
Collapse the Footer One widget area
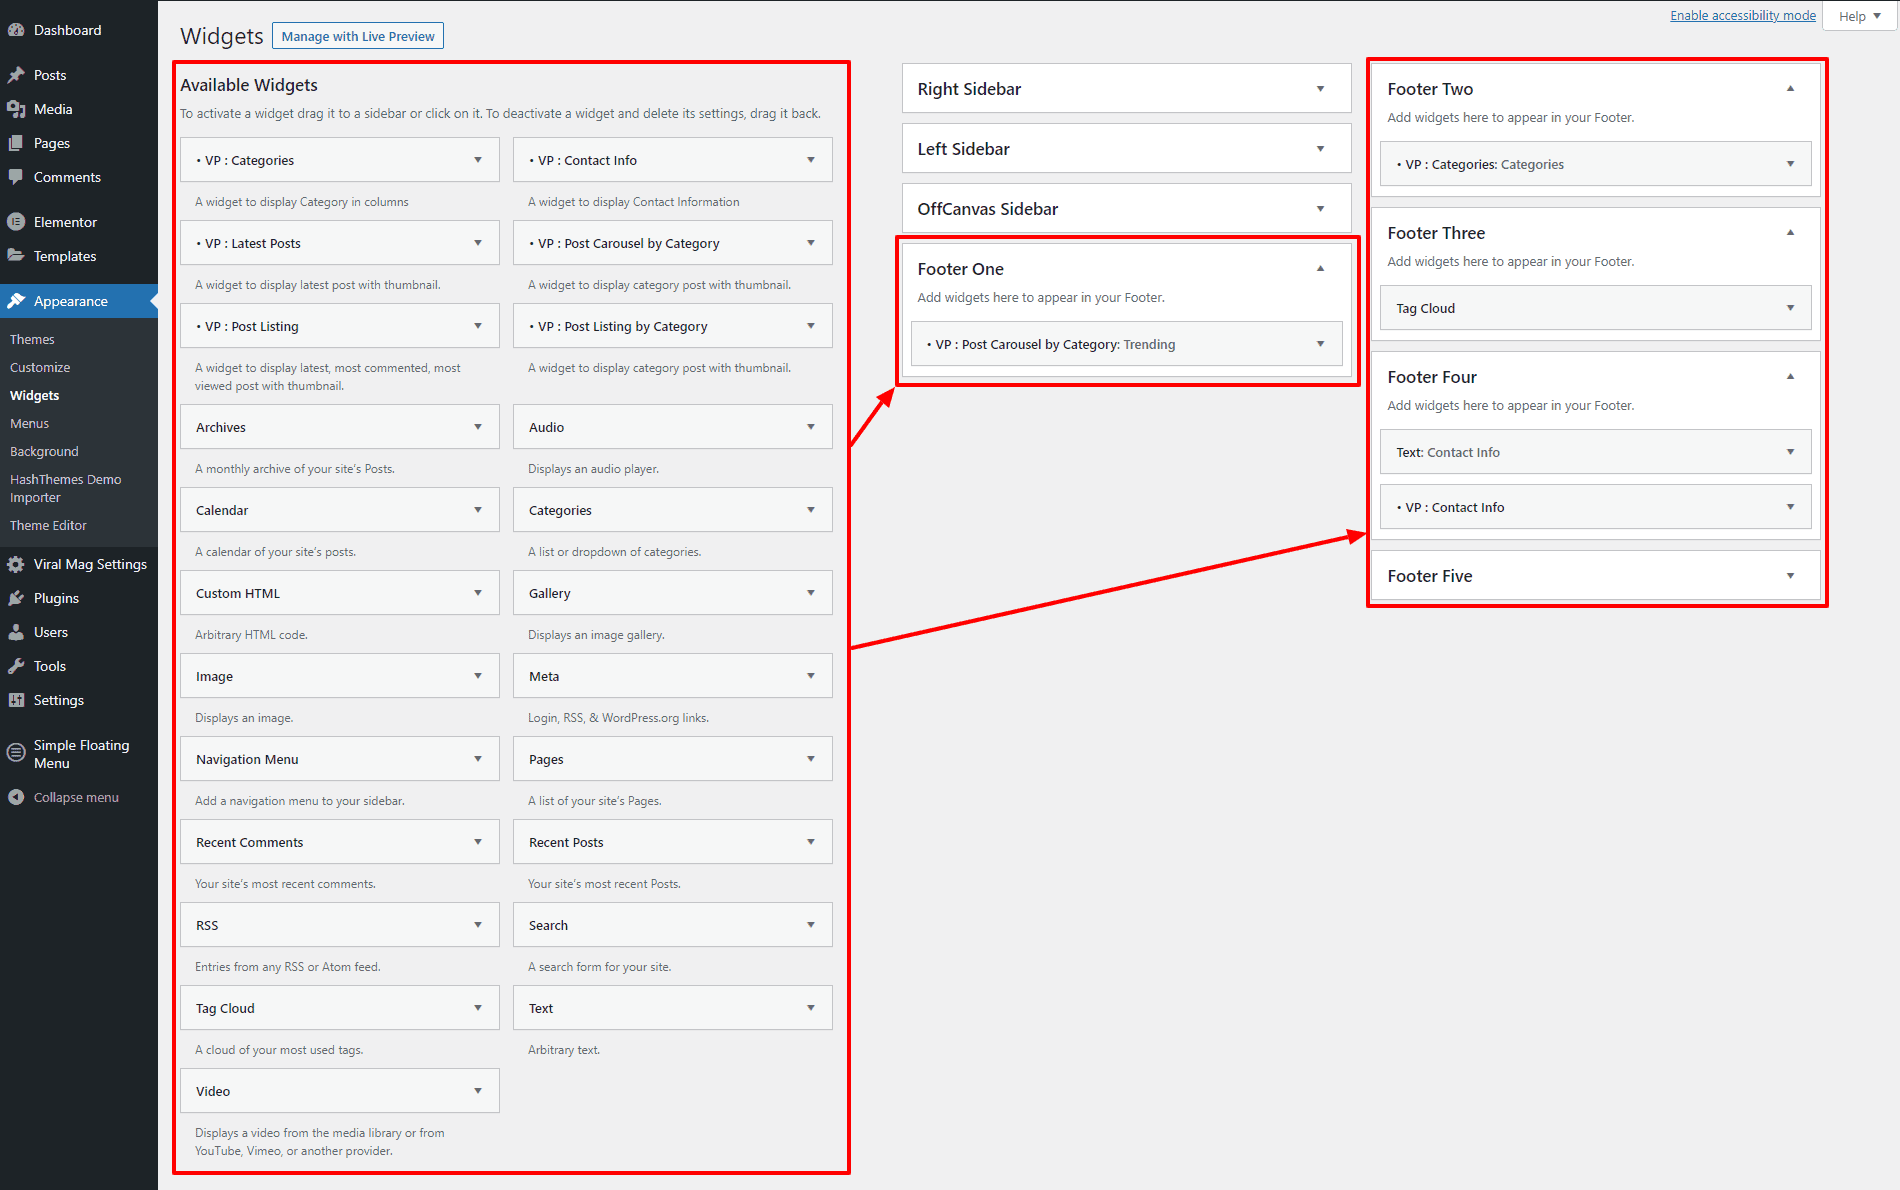[1320, 269]
